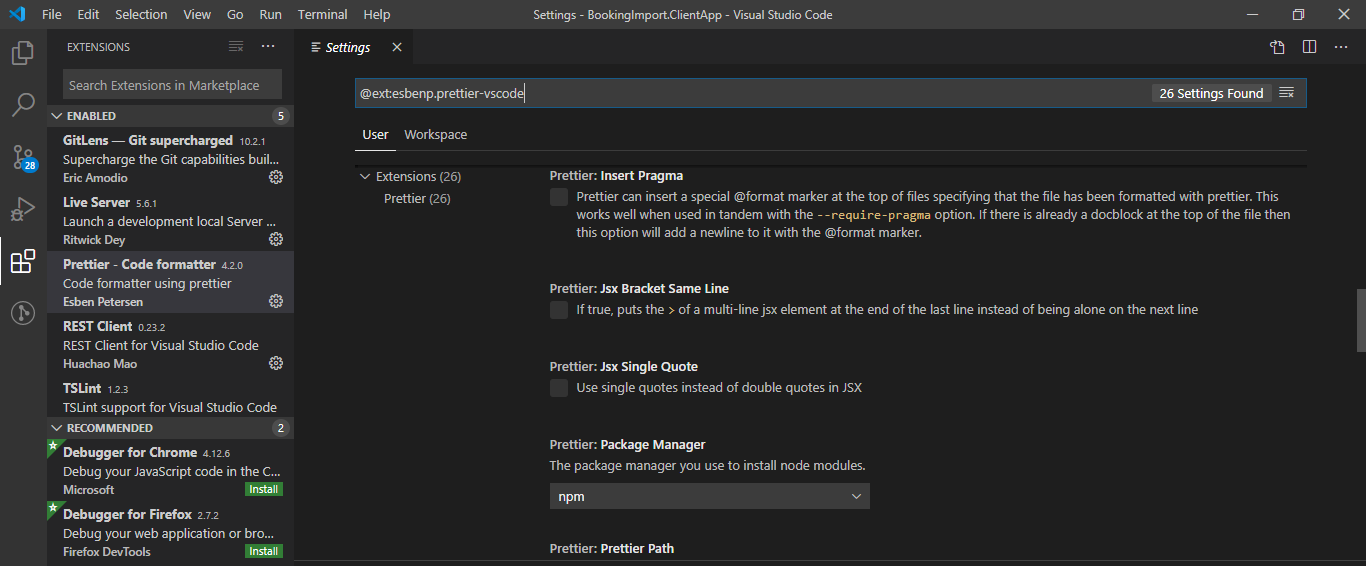Click the Prettier: Insert Pragma setting title
This screenshot has width=1366, height=566.
616,175
